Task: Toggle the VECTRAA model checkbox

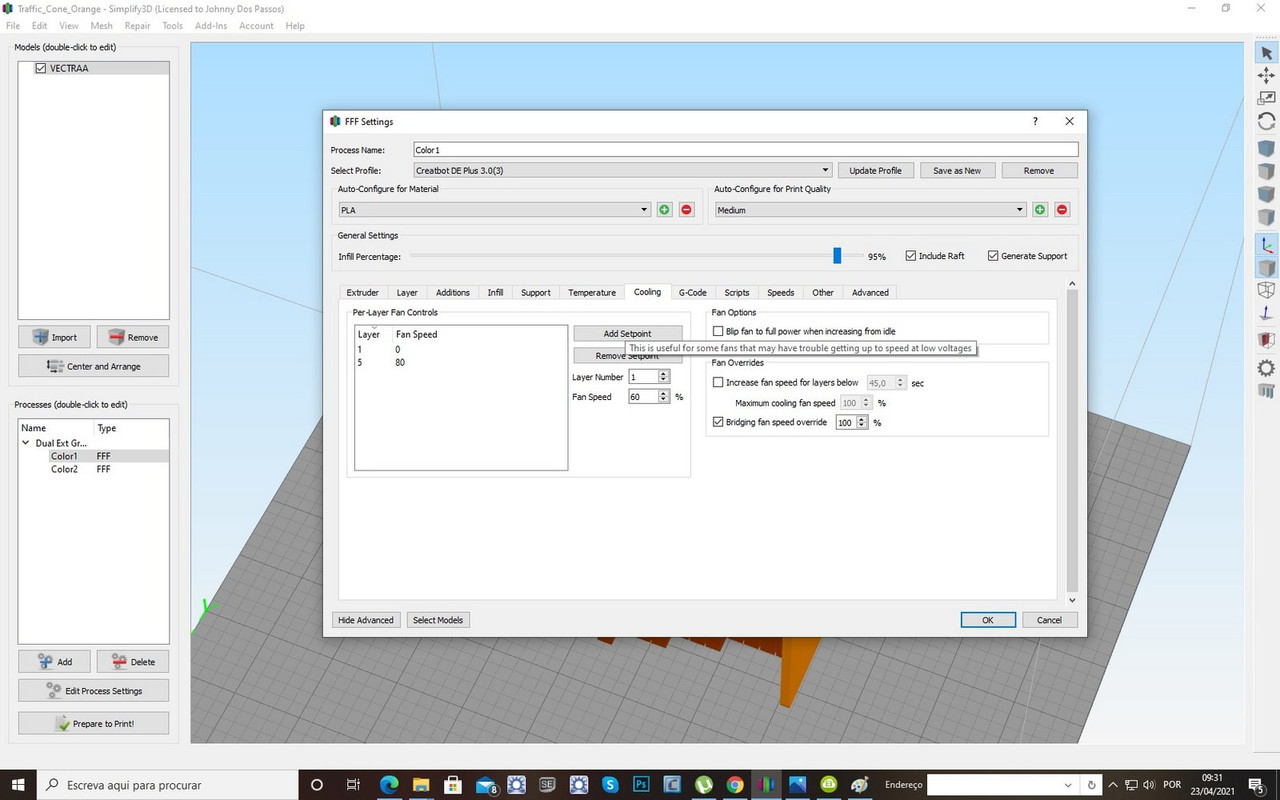Action: 41,68
